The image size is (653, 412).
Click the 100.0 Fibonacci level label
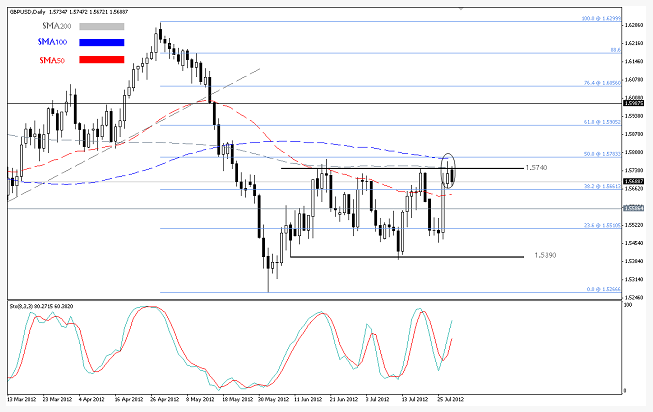click(x=601, y=18)
